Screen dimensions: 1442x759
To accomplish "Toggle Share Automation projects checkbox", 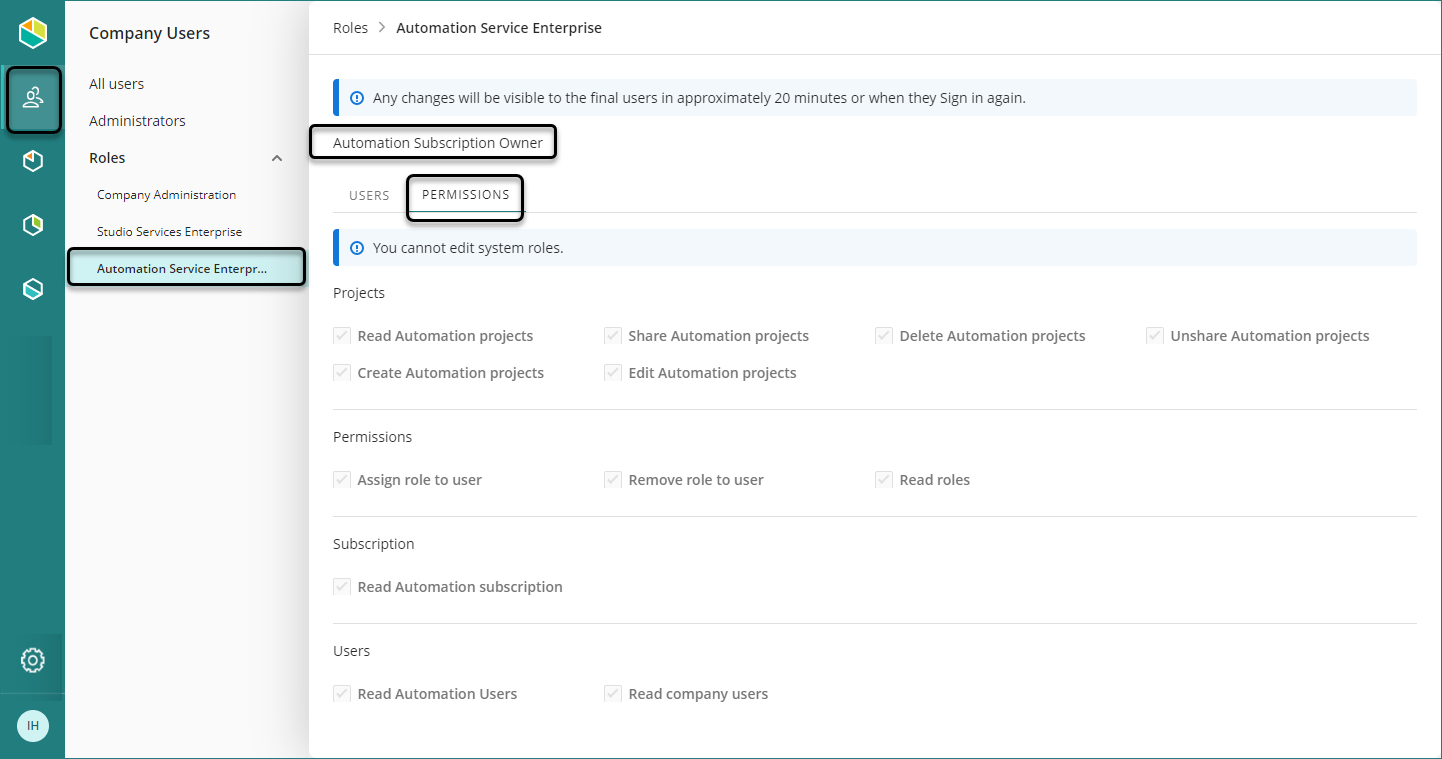I will coord(613,336).
